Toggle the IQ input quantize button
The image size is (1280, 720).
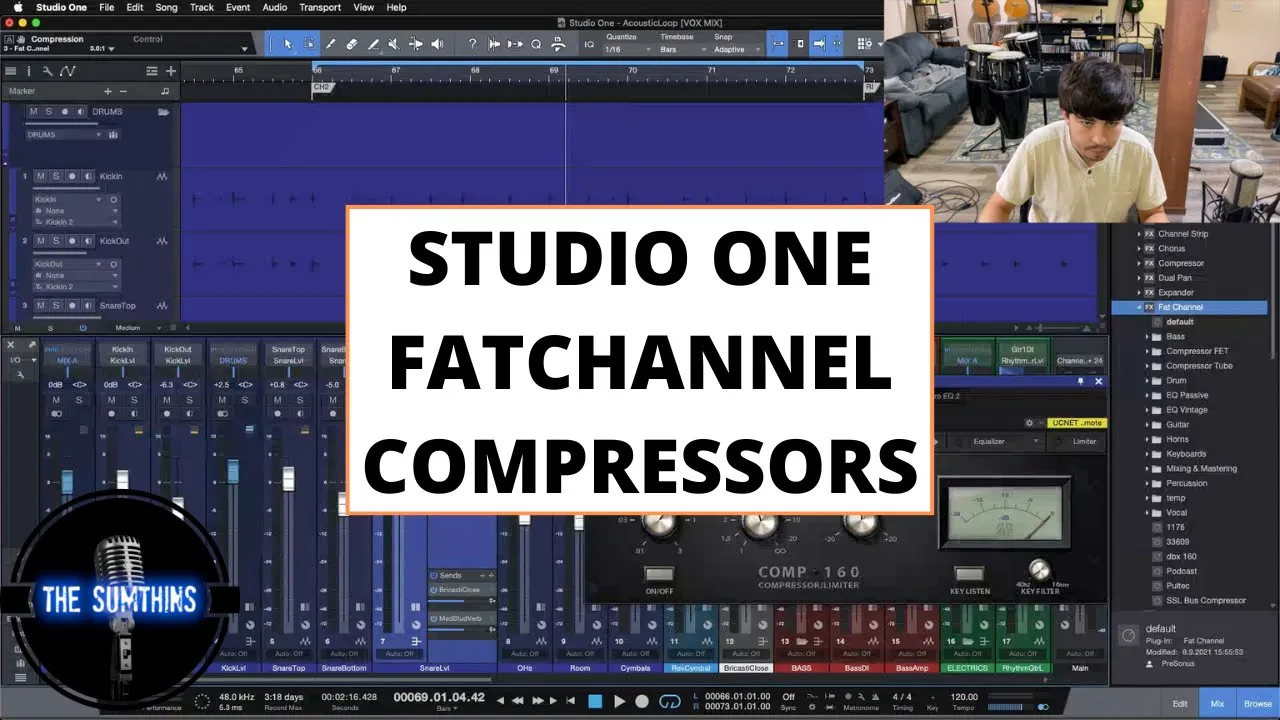point(589,44)
